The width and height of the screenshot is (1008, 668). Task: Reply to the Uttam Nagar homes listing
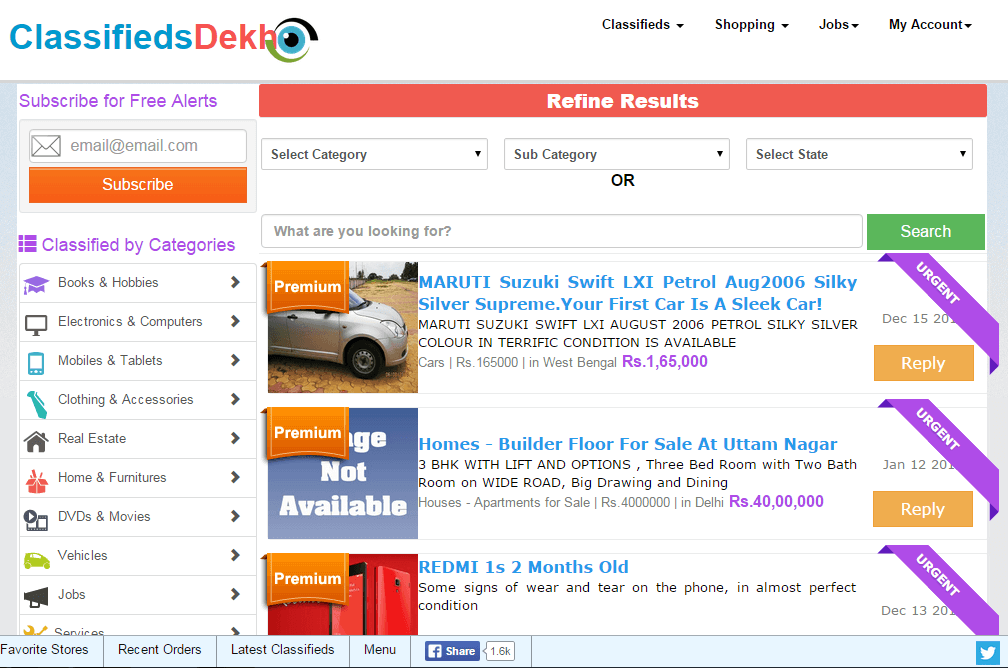tap(922, 509)
